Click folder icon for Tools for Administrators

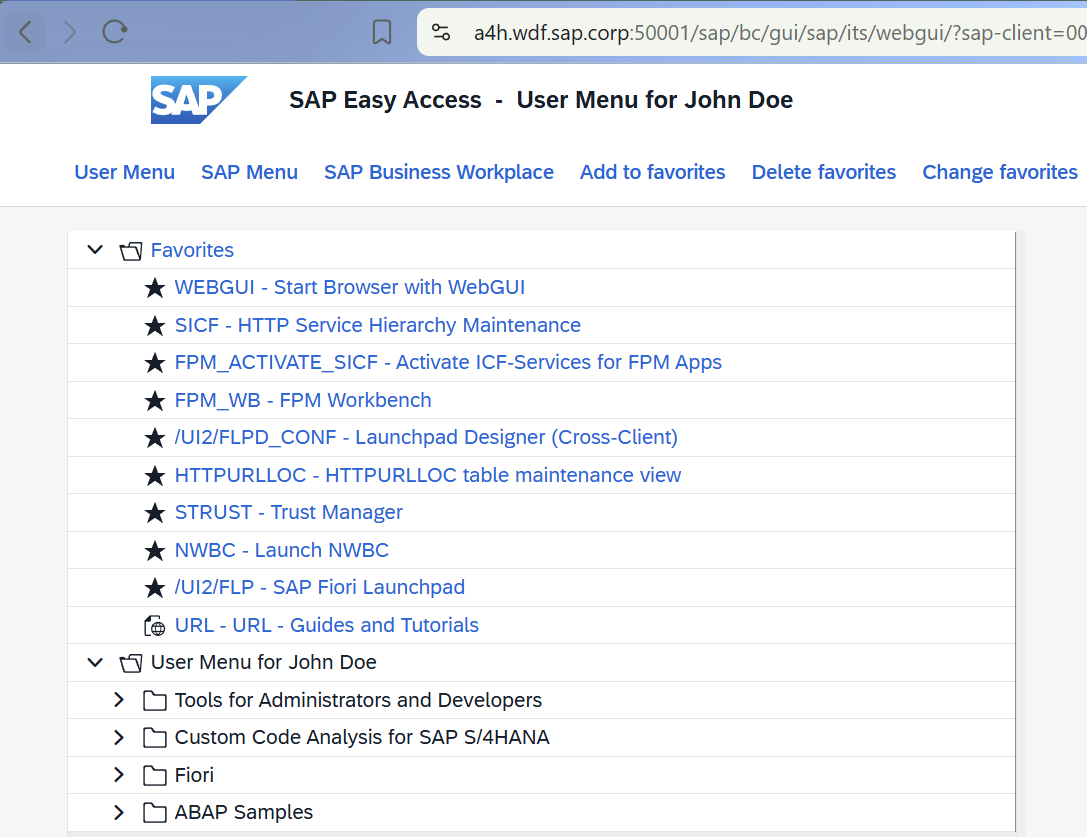pos(155,700)
